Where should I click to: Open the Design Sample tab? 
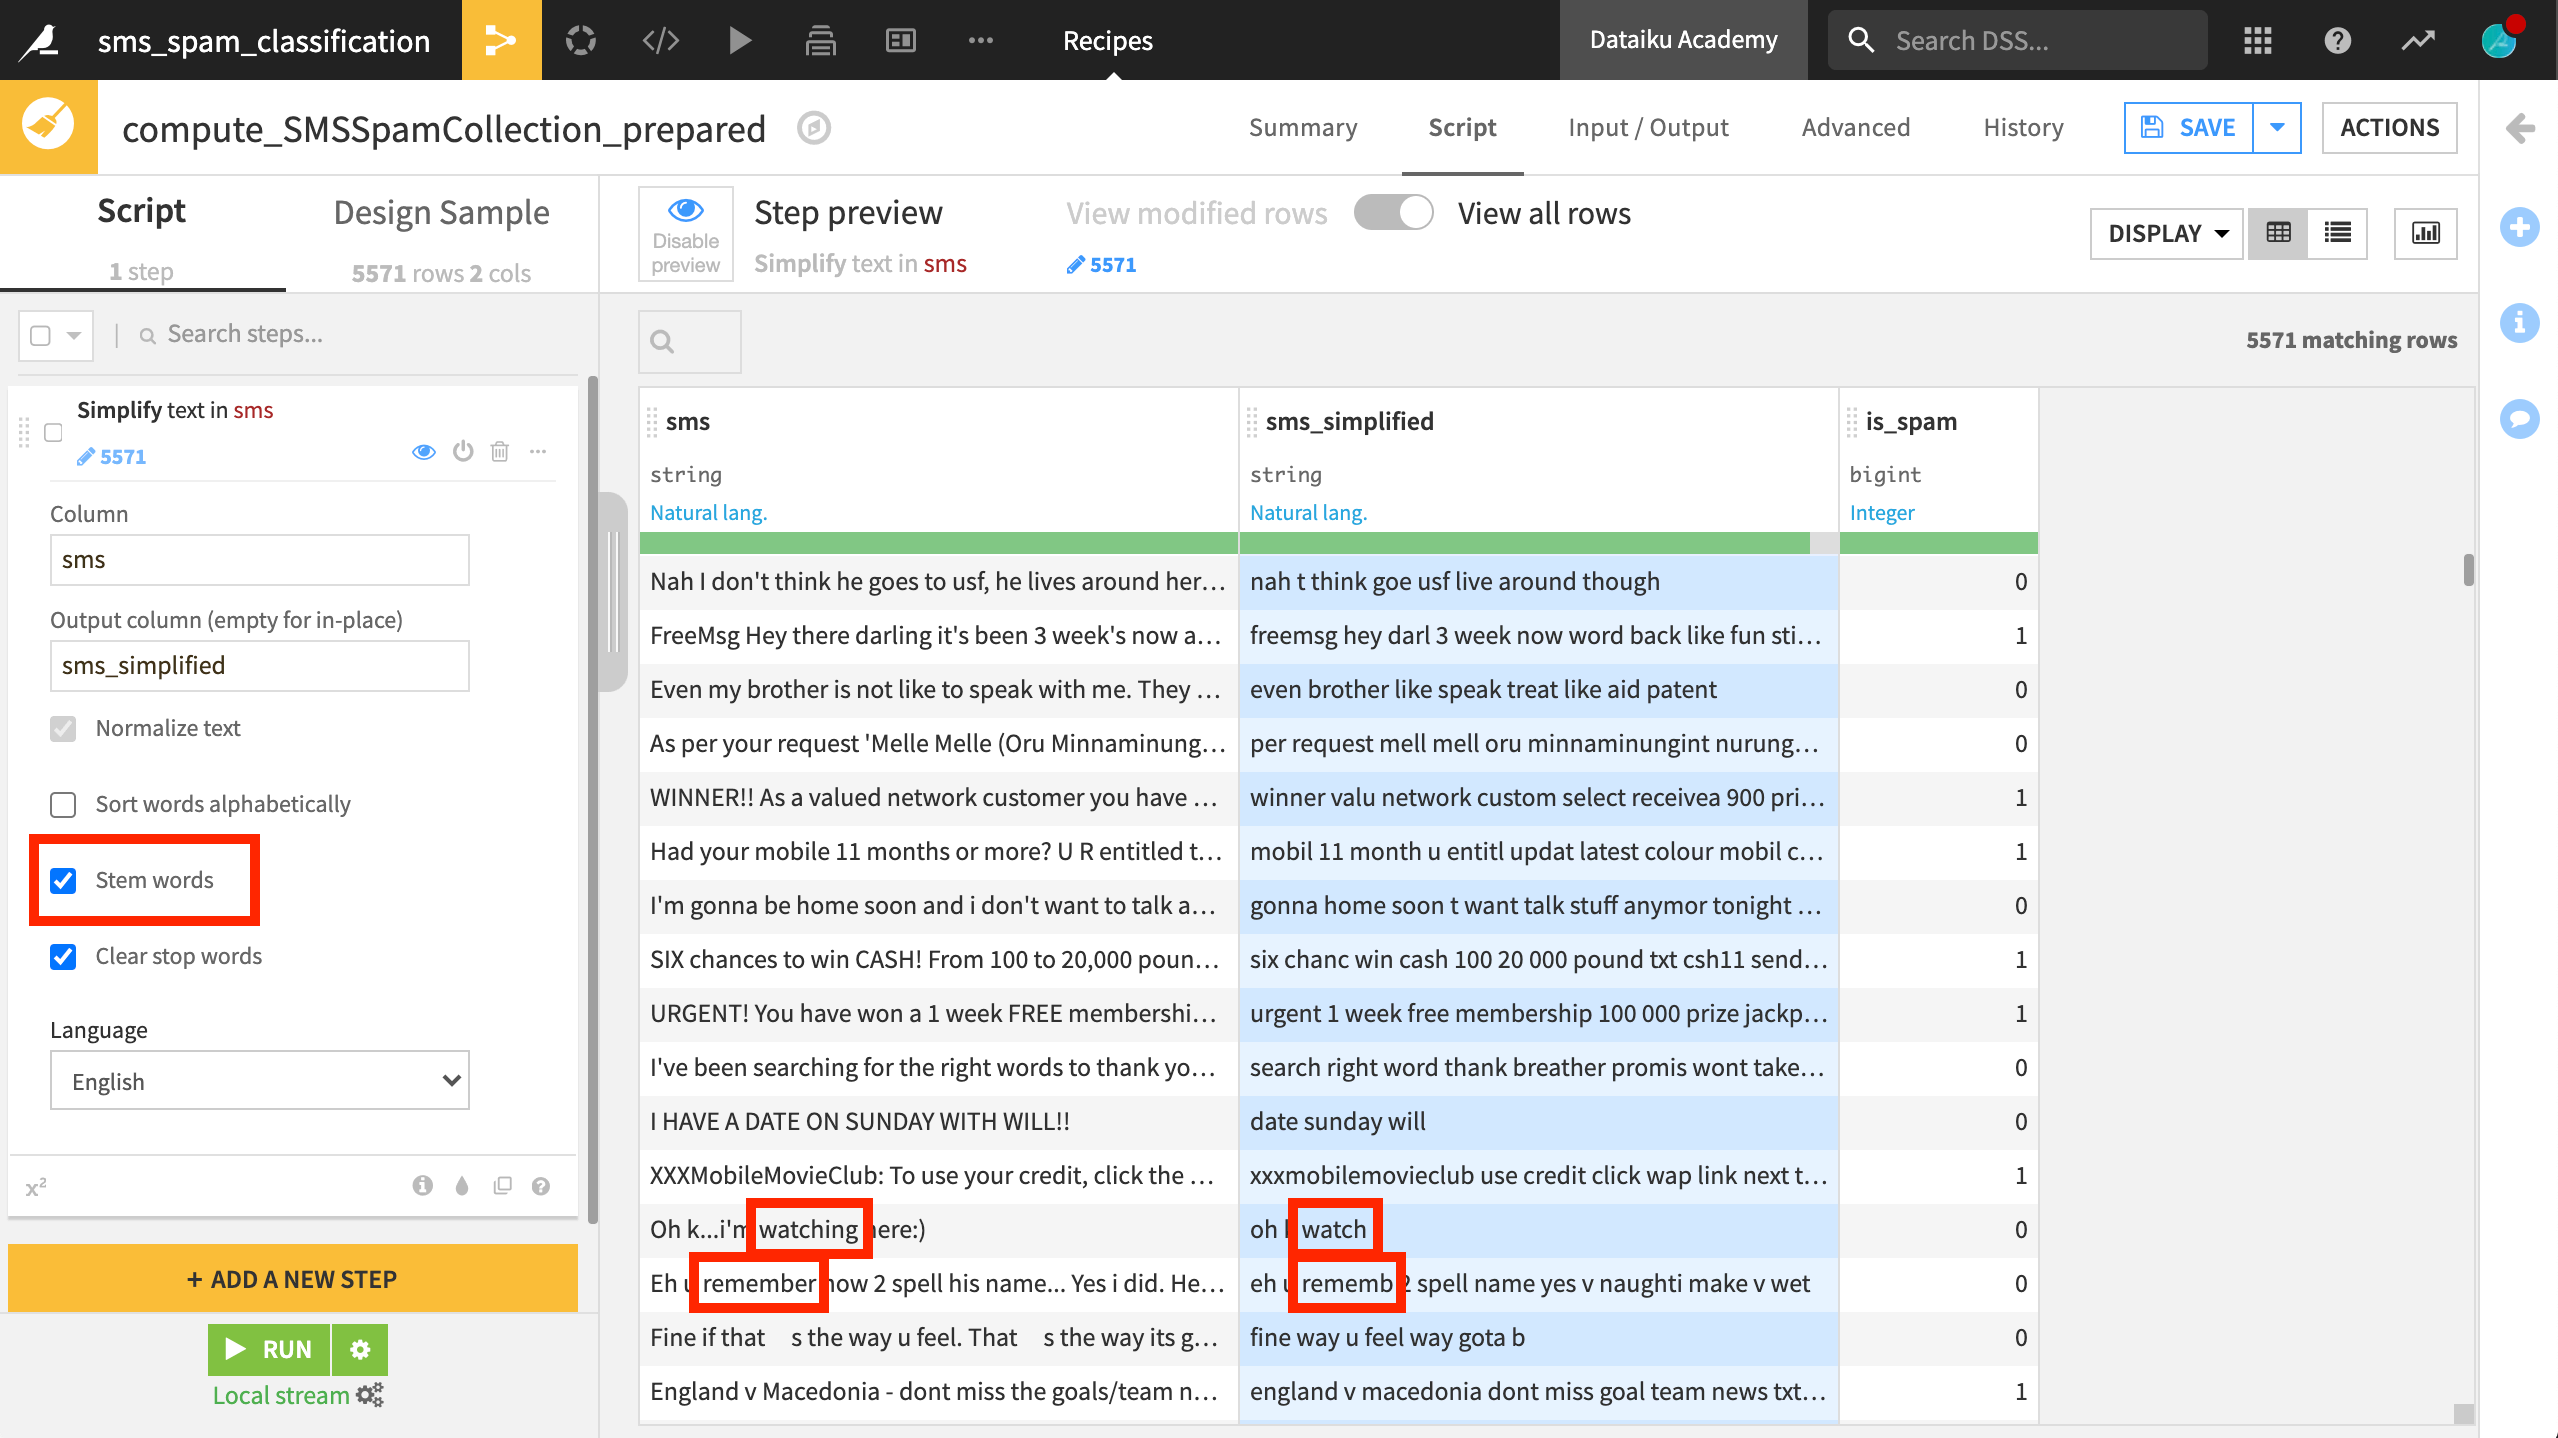coord(441,213)
